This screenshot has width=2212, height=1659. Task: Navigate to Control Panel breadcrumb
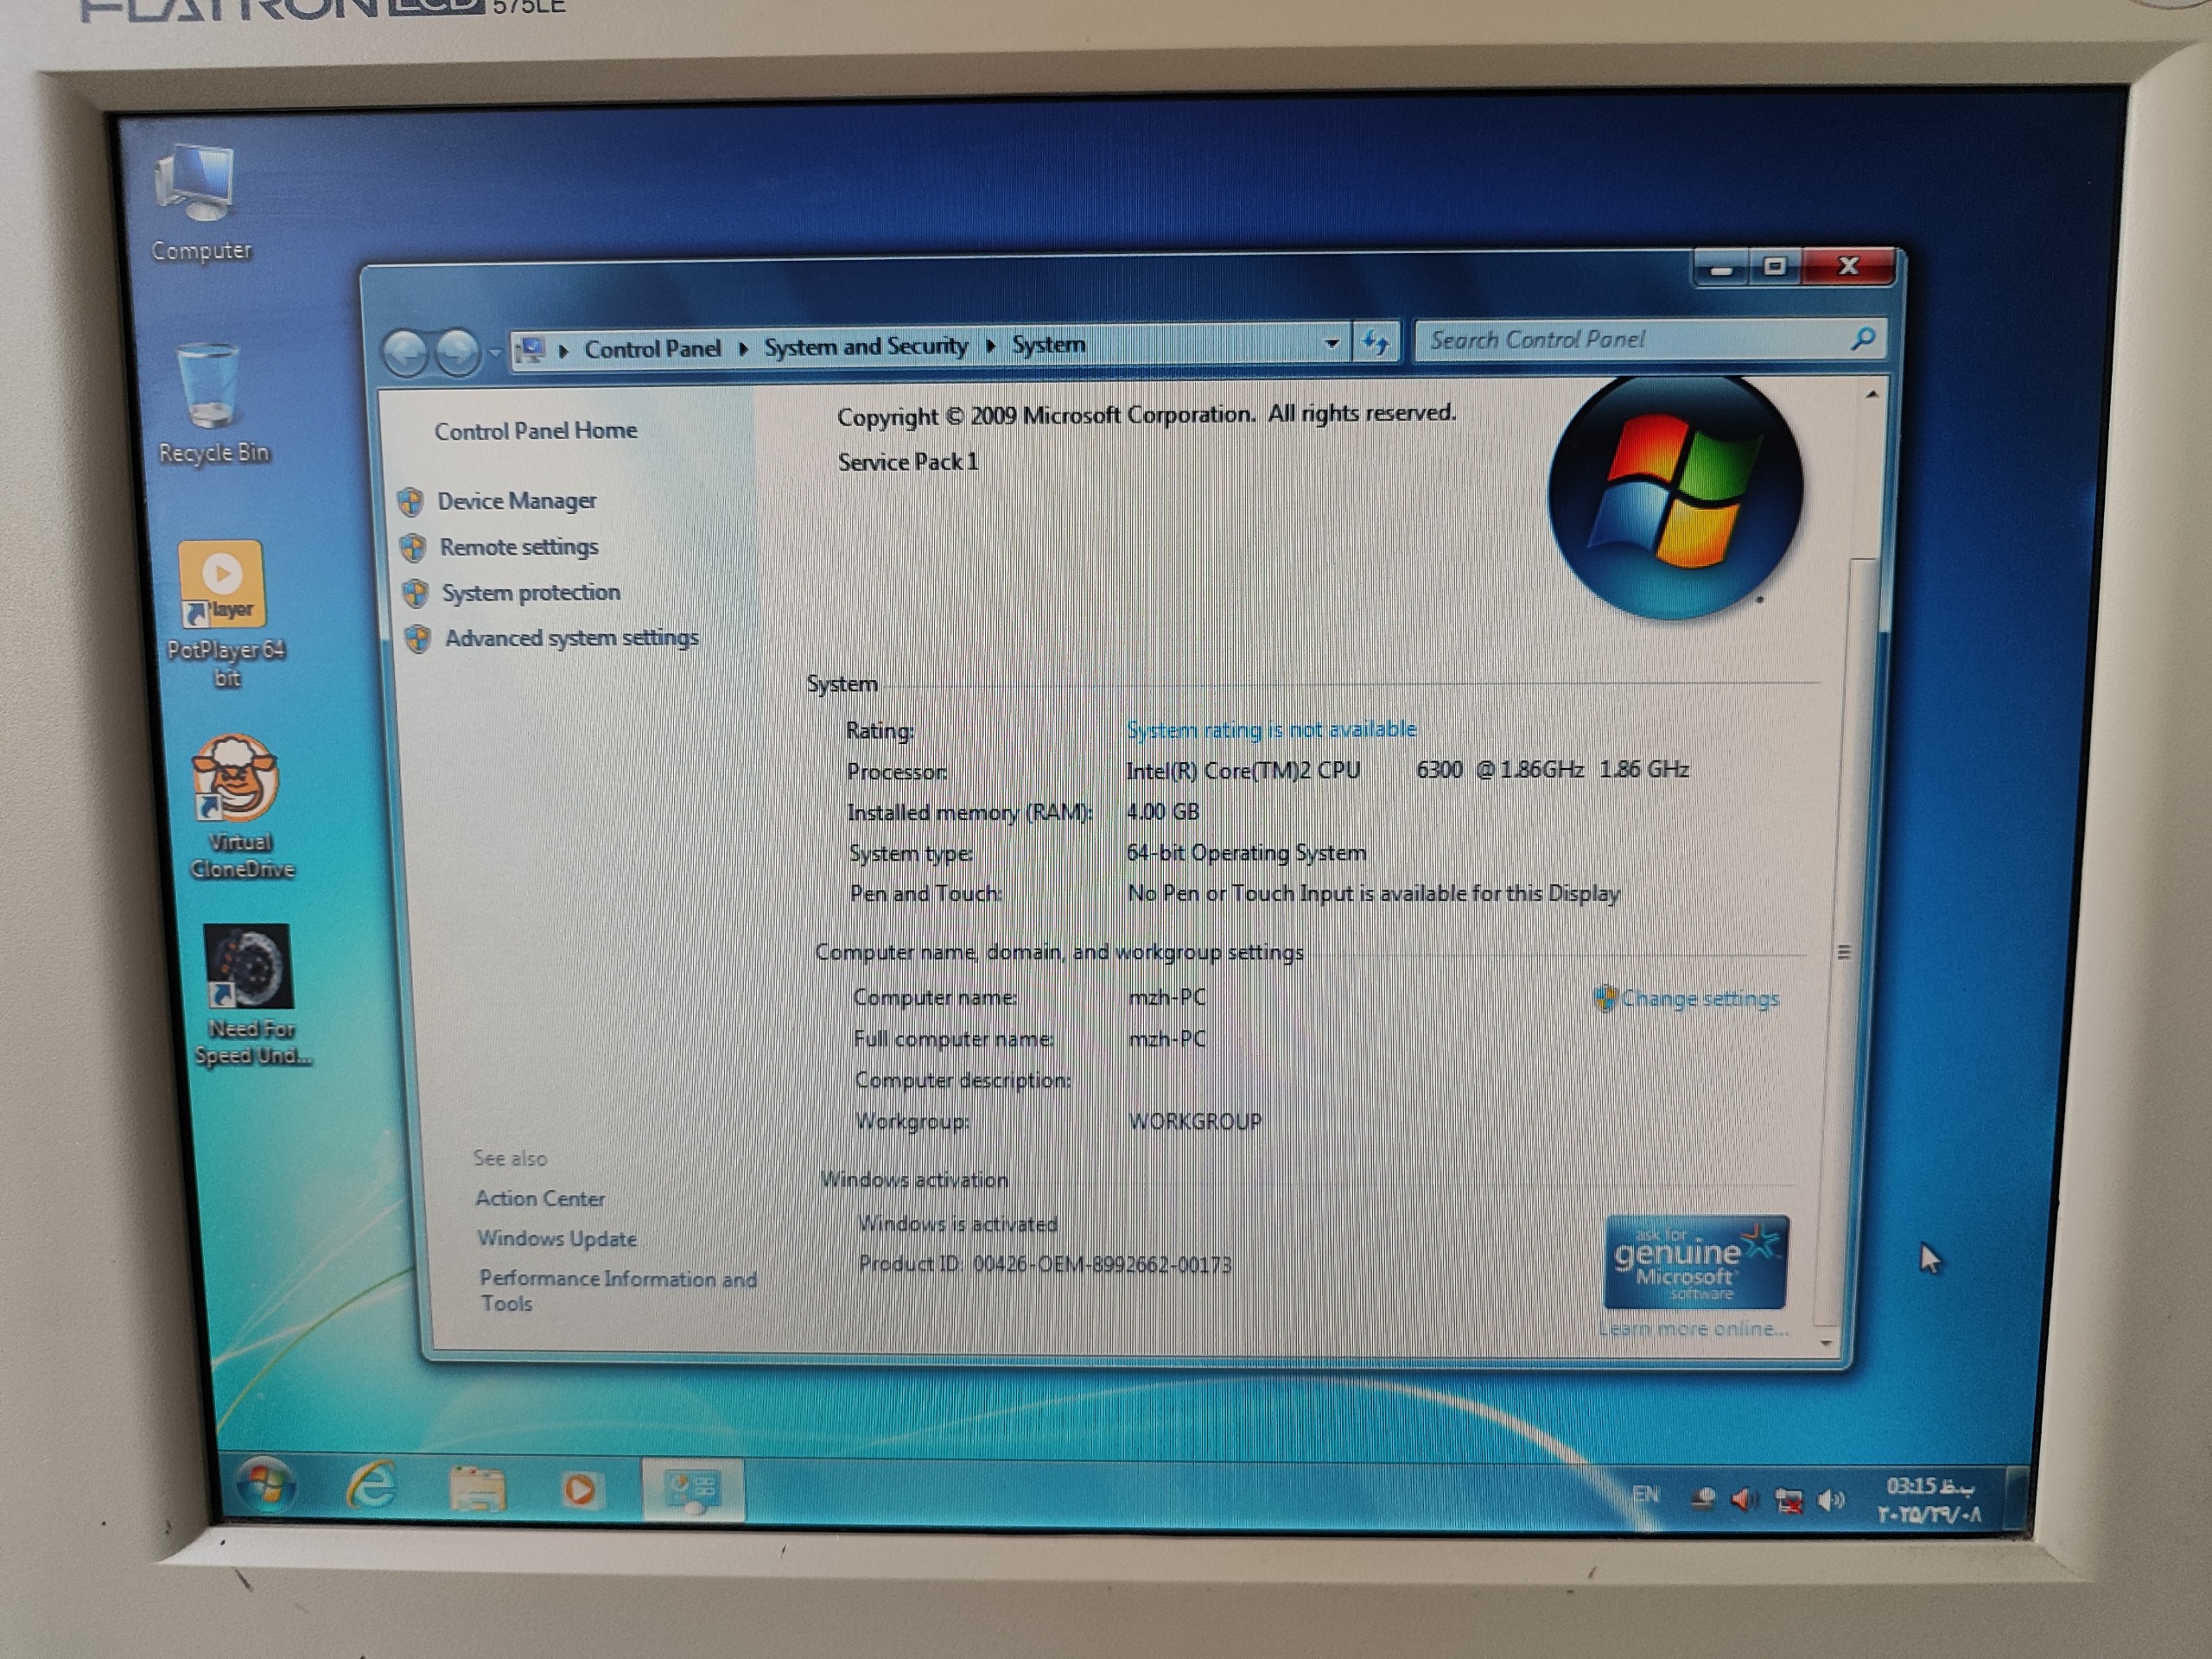(x=652, y=349)
